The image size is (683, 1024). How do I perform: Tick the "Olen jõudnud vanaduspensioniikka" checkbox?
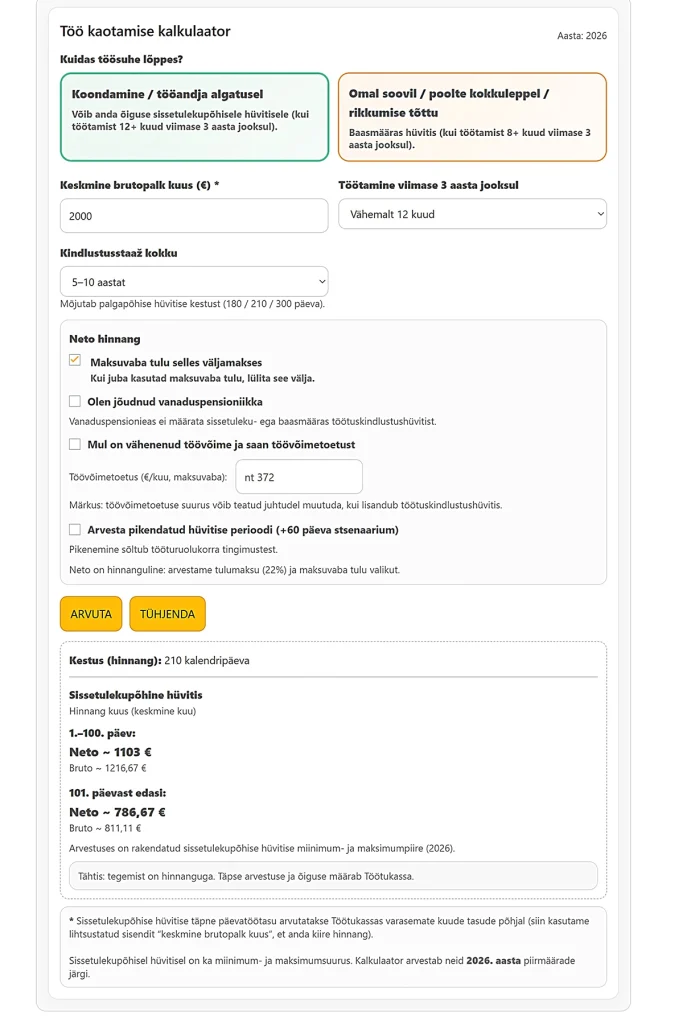click(x=75, y=401)
